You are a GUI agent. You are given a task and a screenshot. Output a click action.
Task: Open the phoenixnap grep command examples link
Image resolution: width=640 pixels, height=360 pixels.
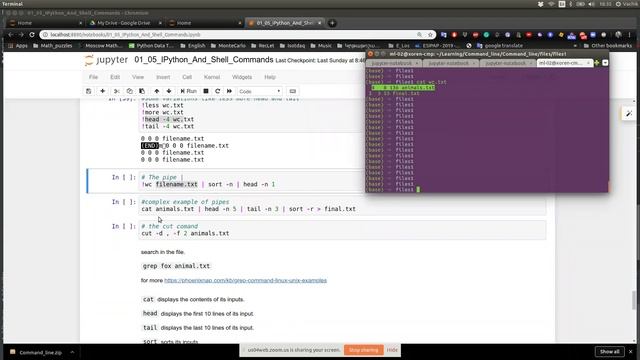pos(245,280)
